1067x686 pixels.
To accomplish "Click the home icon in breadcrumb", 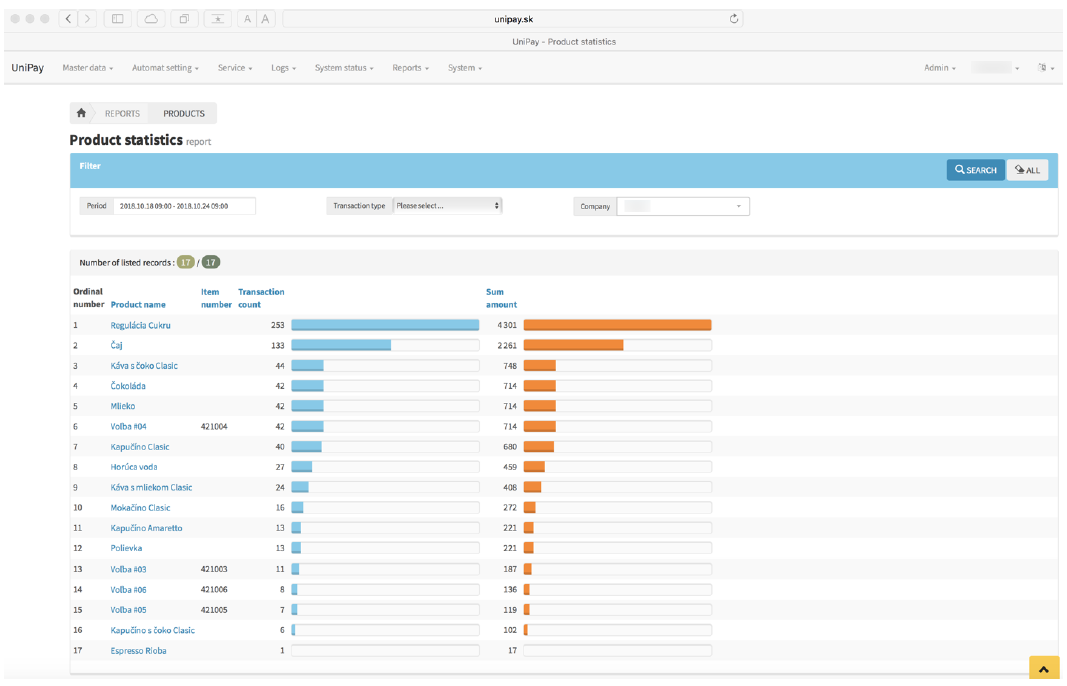I will (81, 113).
